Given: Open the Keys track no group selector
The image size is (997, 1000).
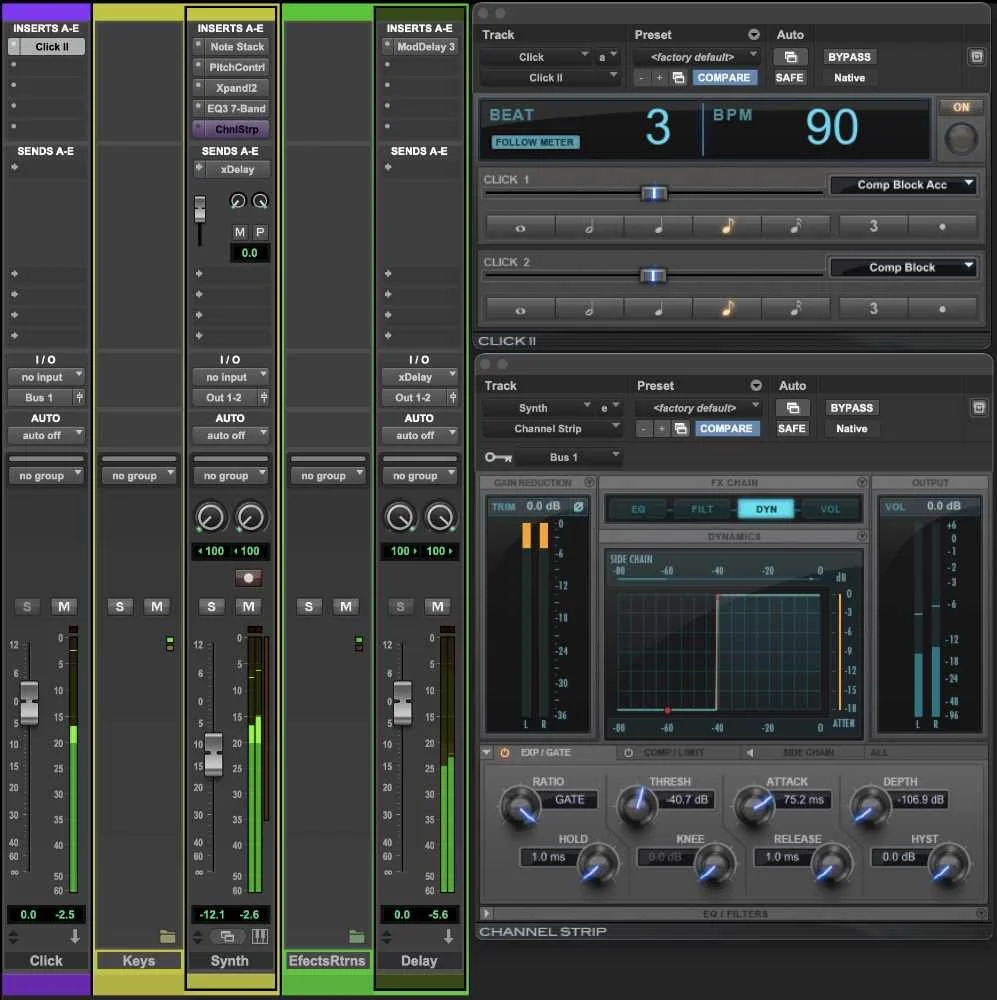Looking at the screenshot, I should coord(138,476).
